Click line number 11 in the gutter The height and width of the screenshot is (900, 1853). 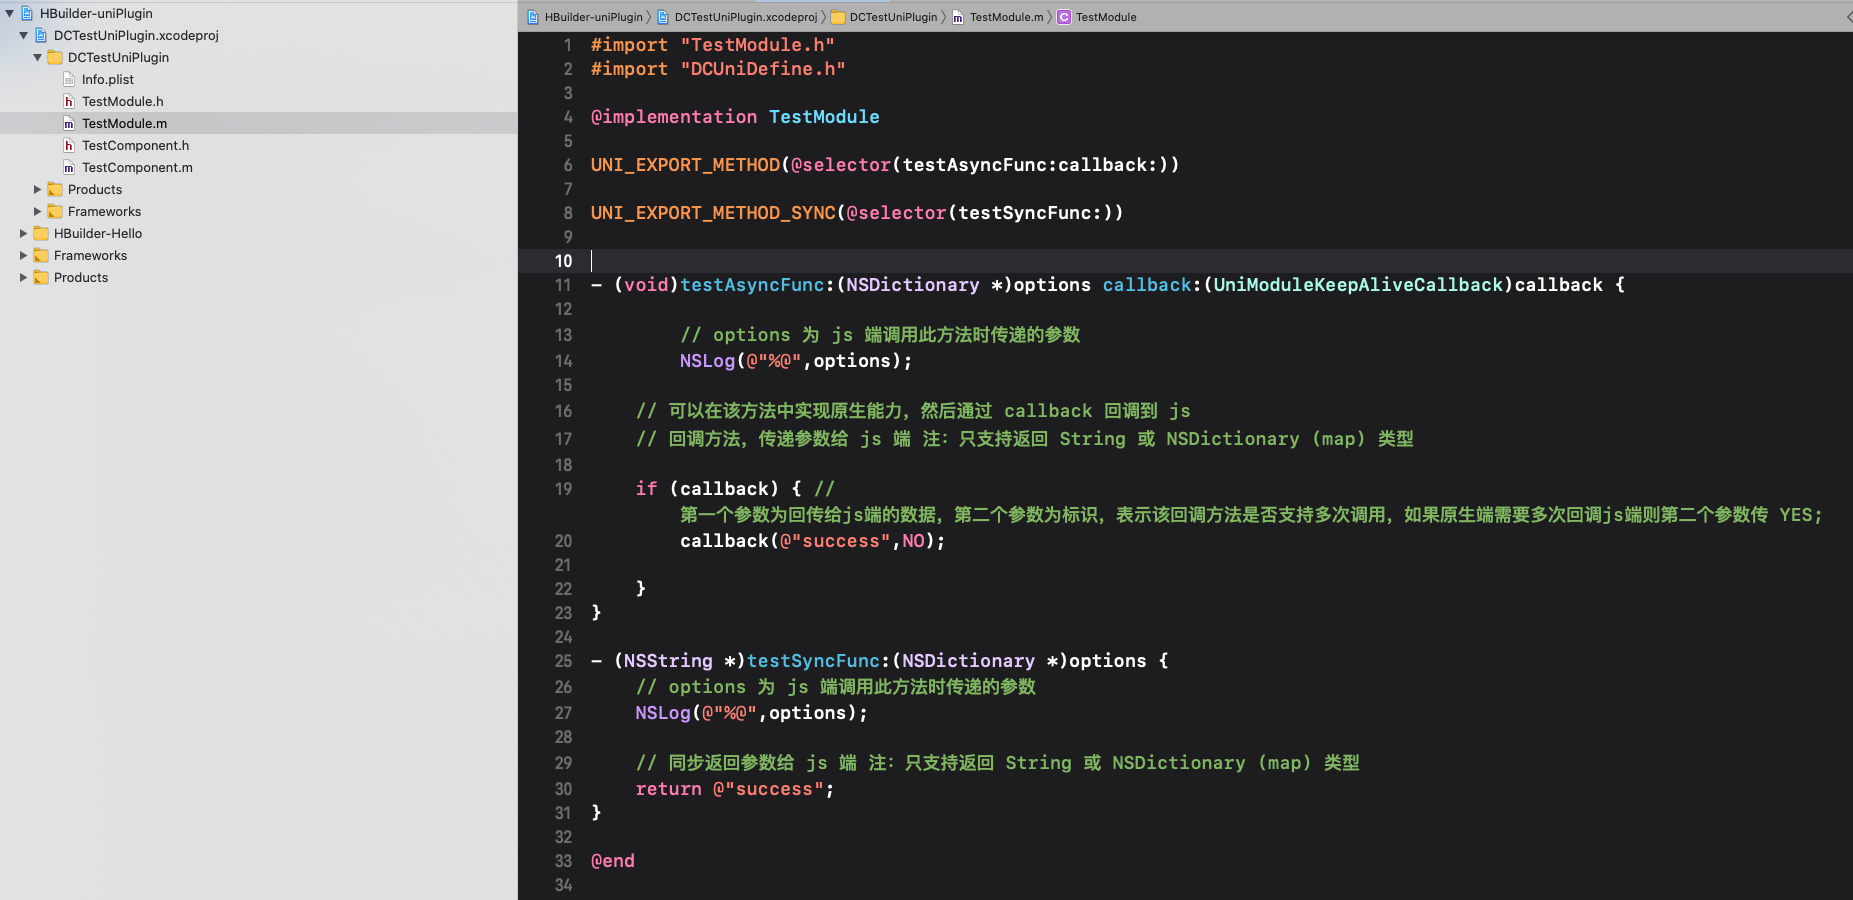point(563,285)
